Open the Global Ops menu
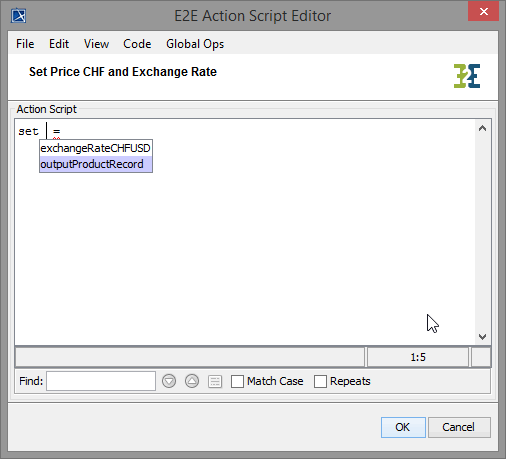Image resolution: width=506 pixels, height=459 pixels. [195, 44]
